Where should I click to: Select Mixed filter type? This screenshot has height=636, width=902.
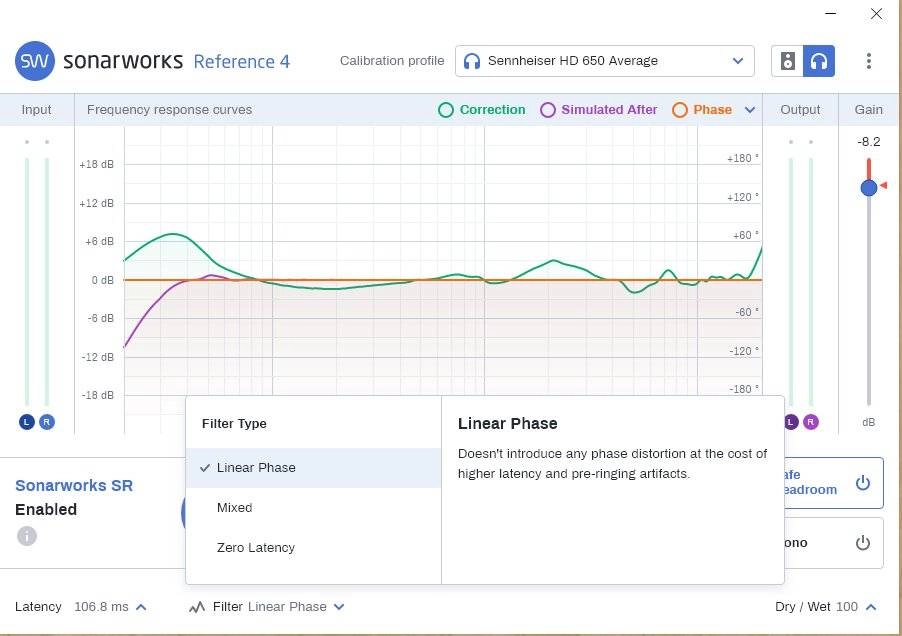314,508
